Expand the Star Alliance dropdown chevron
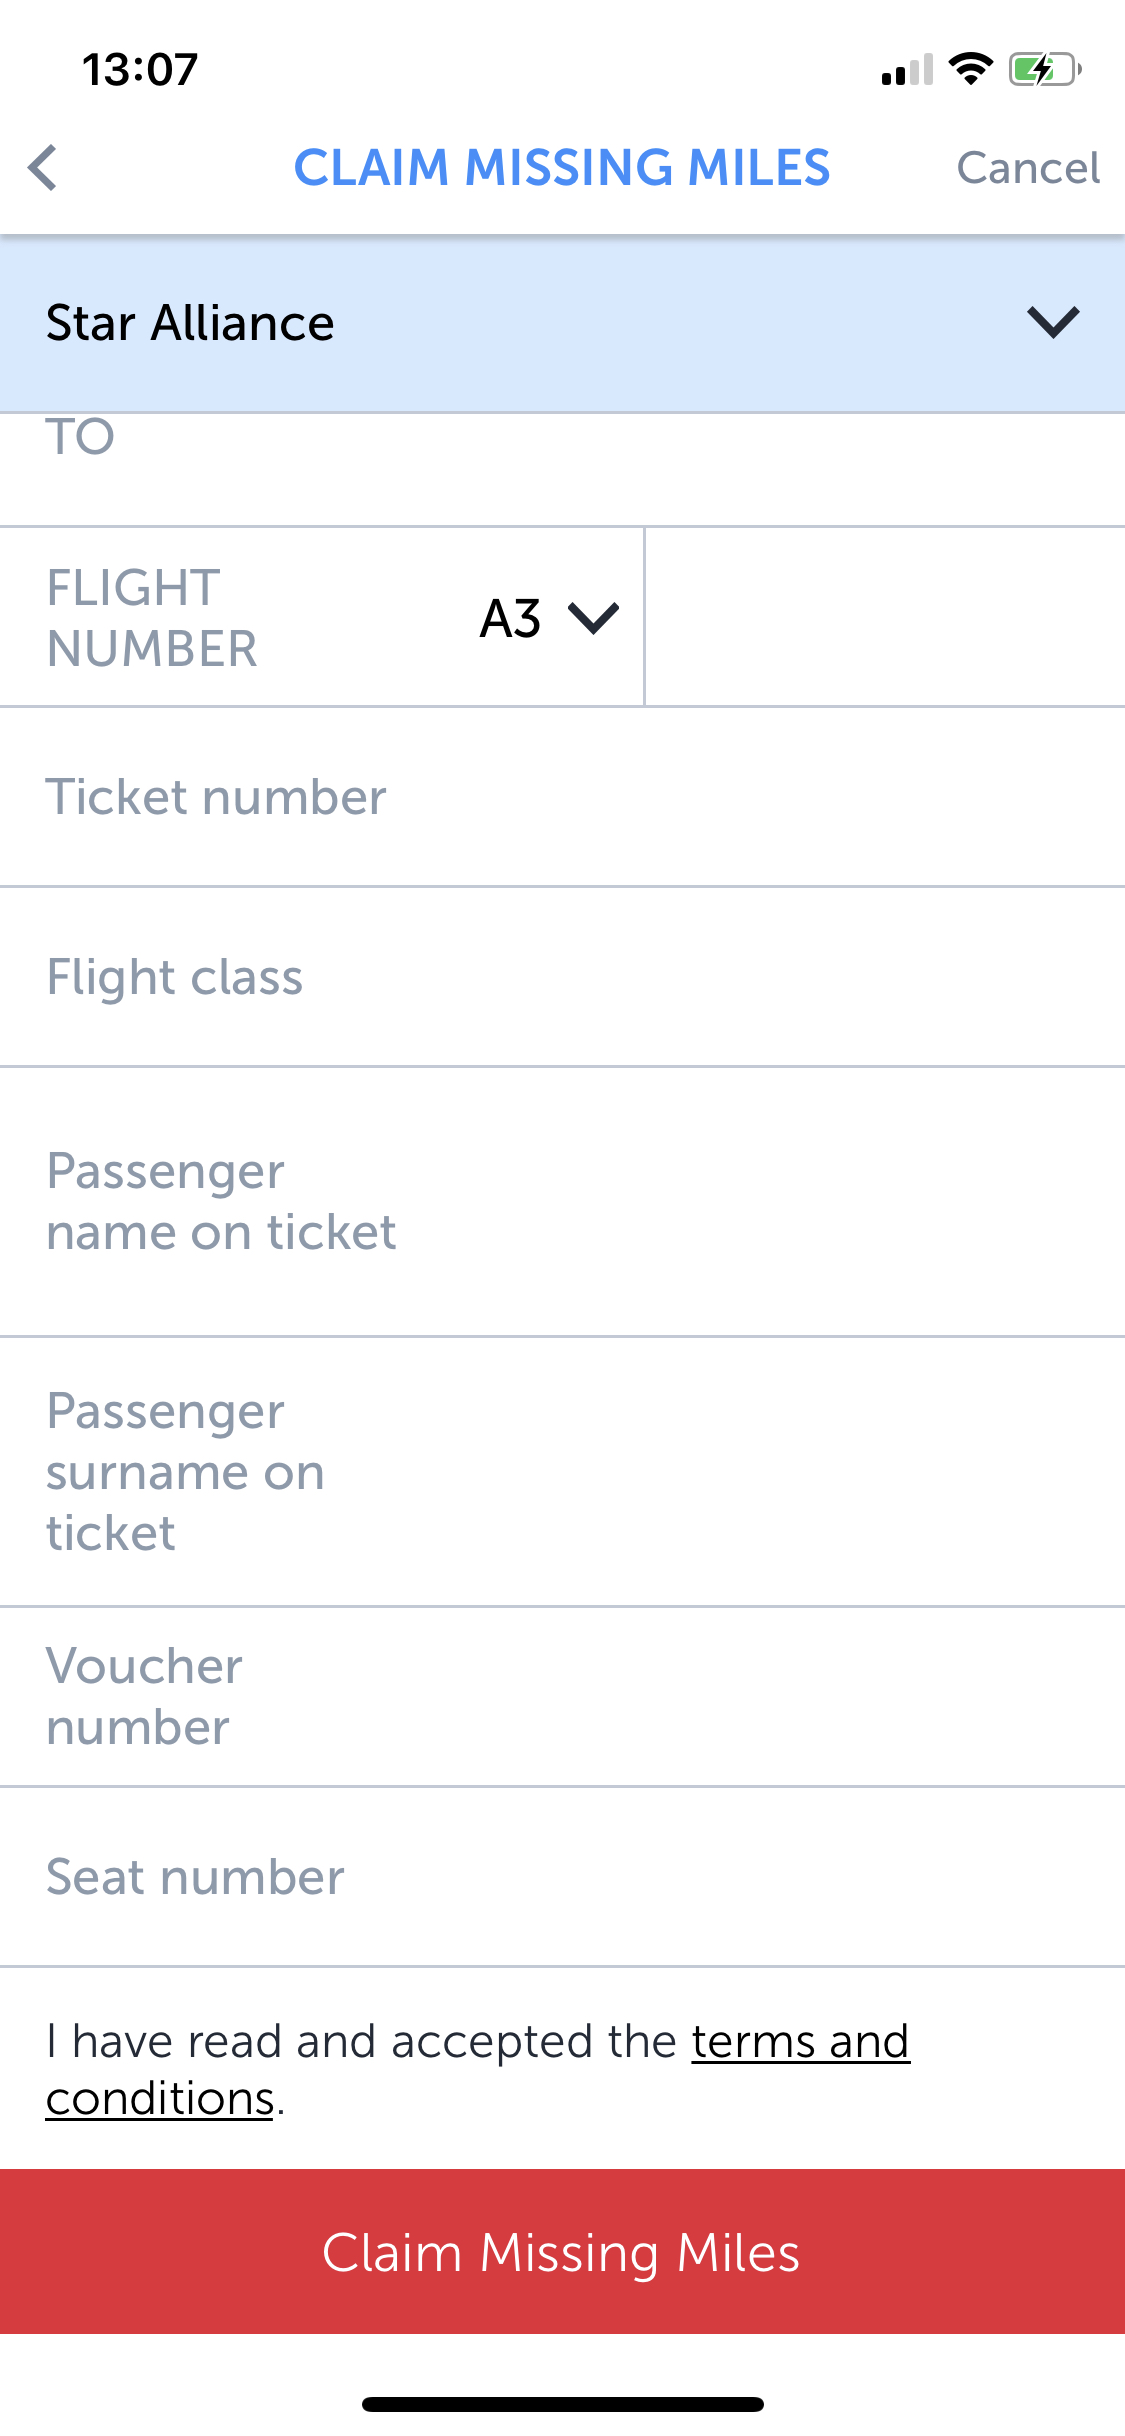The width and height of the screenshot is (1125, 2436). 1053,322
